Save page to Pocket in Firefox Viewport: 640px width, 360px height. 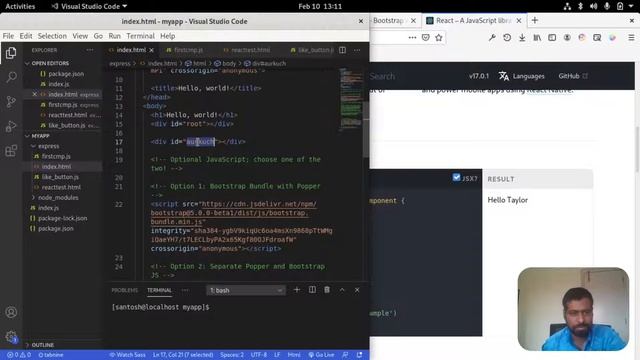coord(426,38)
